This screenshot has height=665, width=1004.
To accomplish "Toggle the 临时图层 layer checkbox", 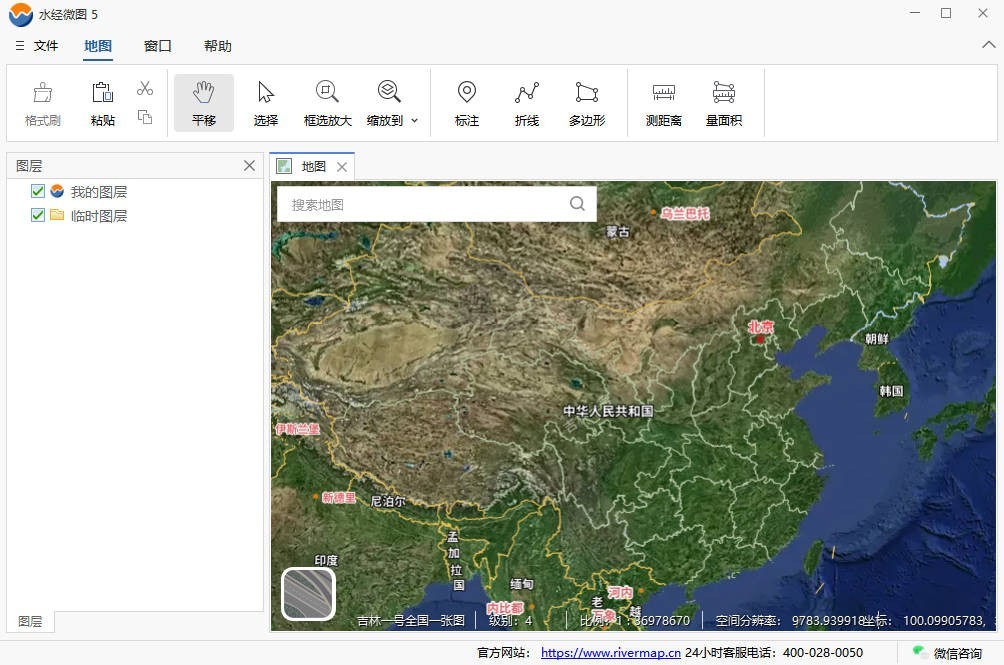I will point(38,215).
